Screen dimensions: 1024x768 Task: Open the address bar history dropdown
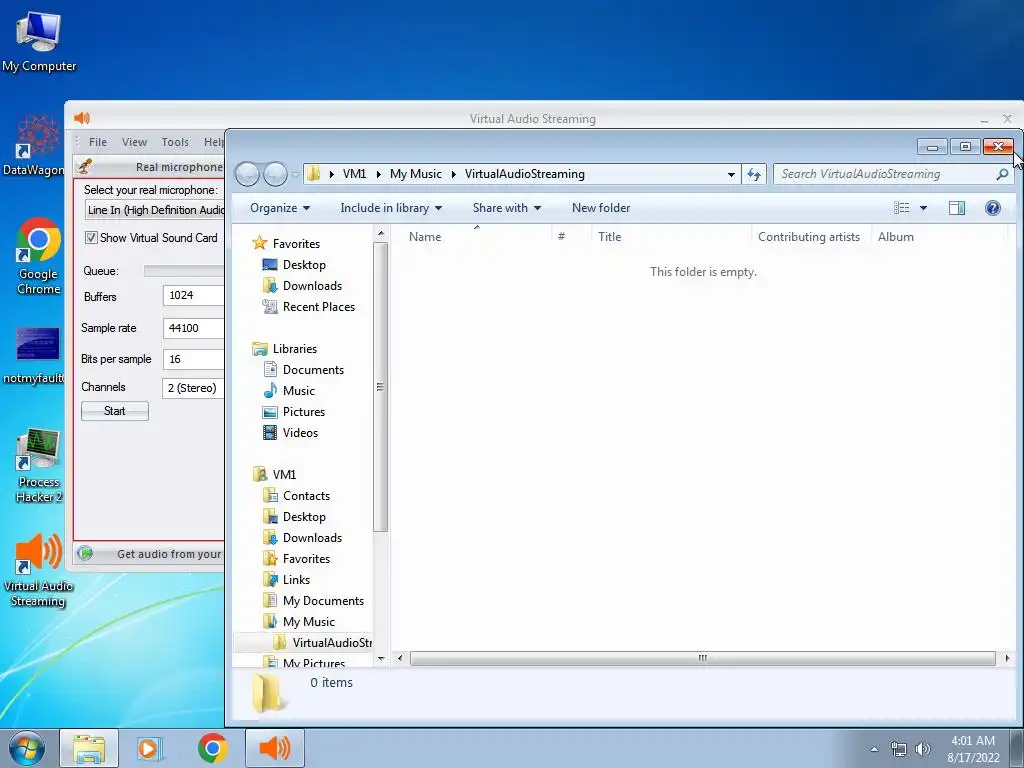(x=731, y=174)
